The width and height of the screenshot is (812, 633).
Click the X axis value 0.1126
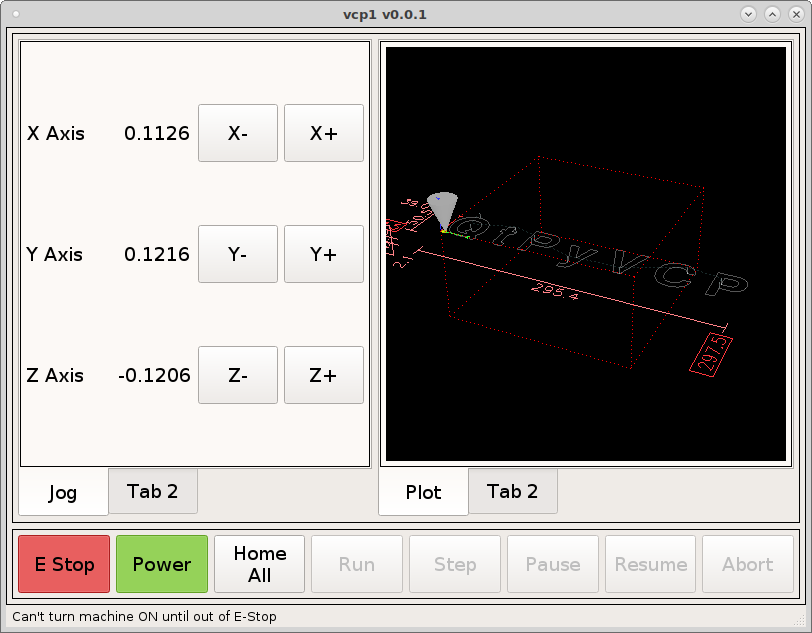pos(157,133)
